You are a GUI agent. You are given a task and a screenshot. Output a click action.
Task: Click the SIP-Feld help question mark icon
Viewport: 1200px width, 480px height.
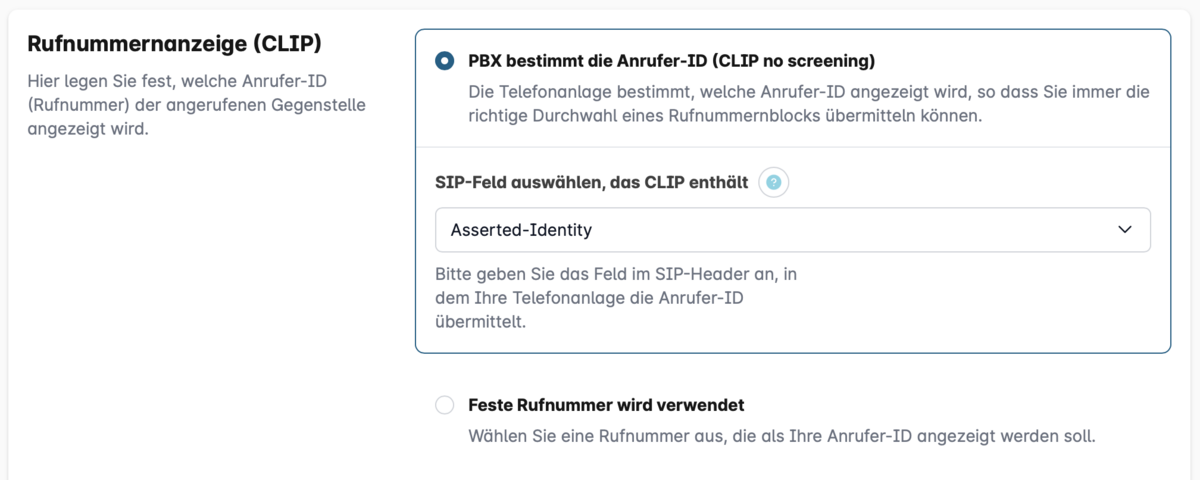pyautogui.click(x=774, y=183)
